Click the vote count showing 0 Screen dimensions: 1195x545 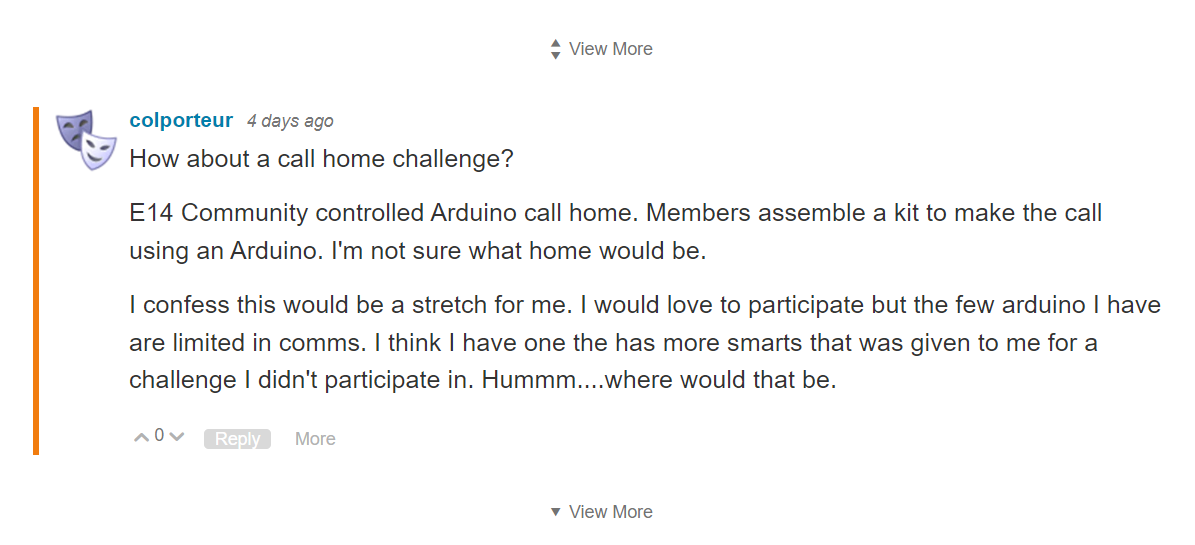pos(159,435)
